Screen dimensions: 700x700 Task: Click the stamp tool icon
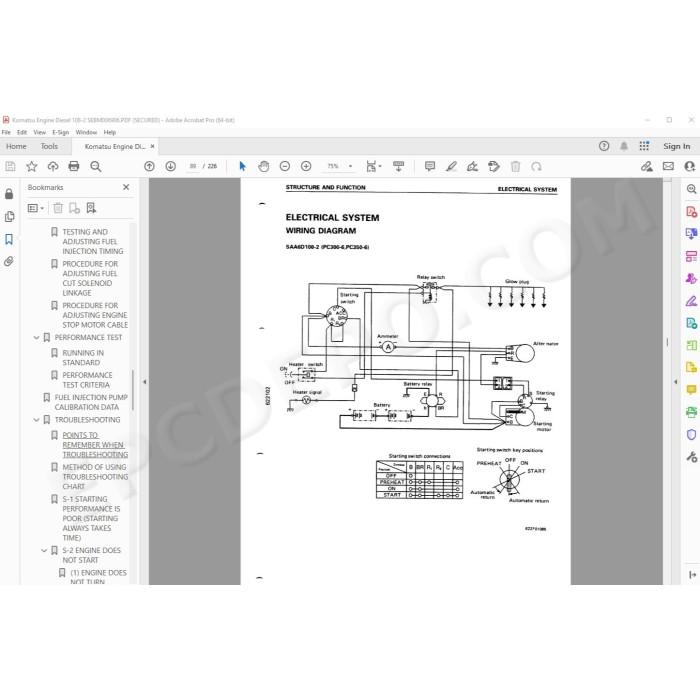(x=494, y=167)
